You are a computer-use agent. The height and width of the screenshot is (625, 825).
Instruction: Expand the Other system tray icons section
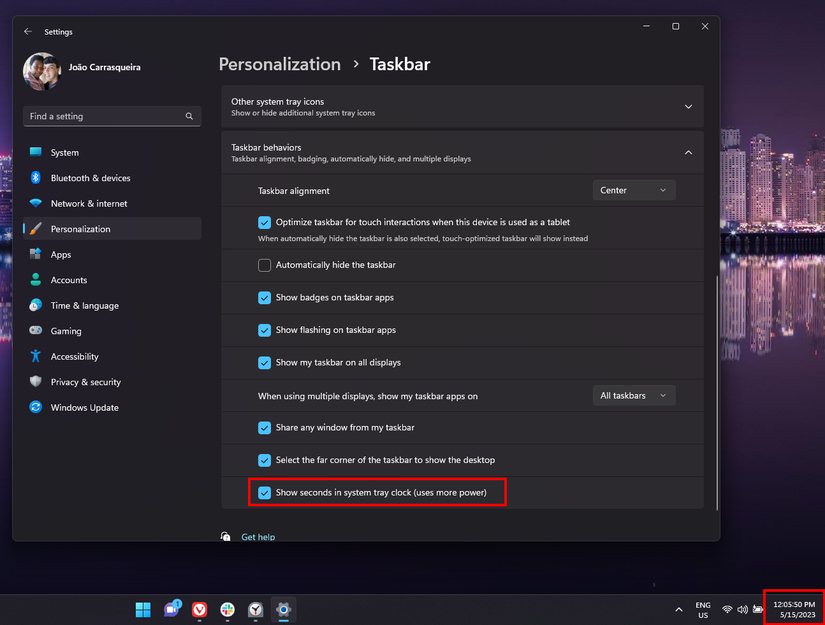[x=688, y=105]
